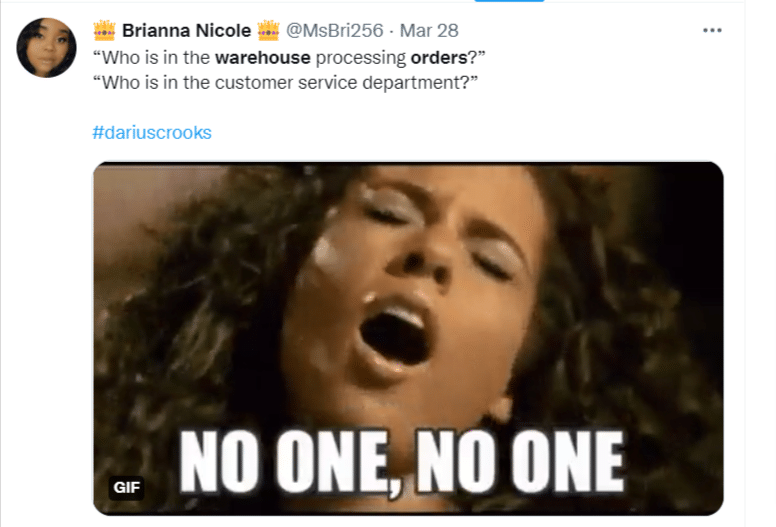Viewport: 776px width, 527px height.
Task: Click the Mar 28 timestamp
Action: (429, 31)
